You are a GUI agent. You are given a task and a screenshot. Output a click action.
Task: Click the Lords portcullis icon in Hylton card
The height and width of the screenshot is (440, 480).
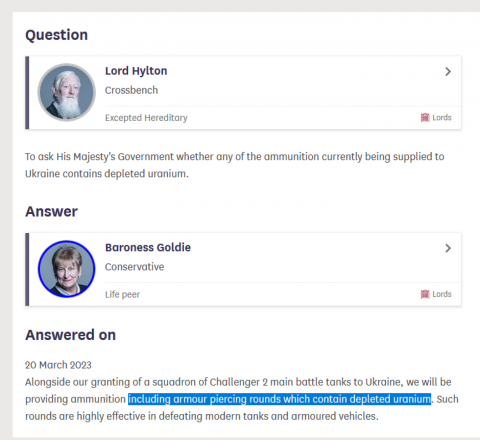(425, 117)
